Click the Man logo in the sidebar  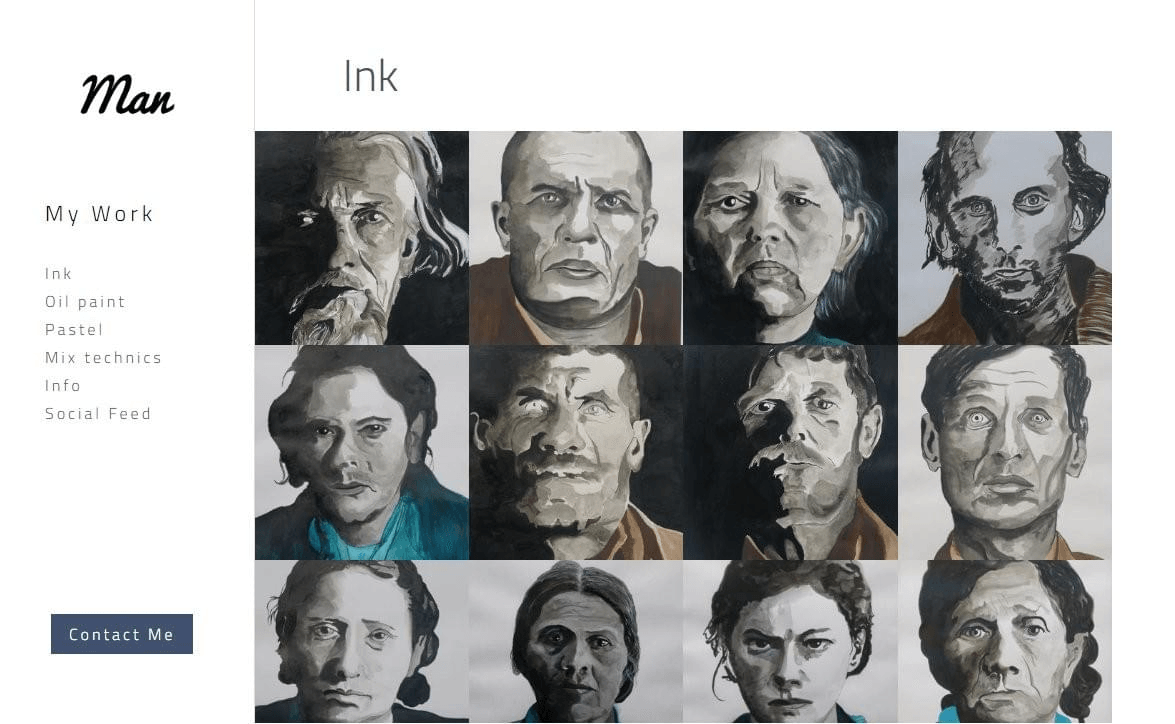pos(127,94)
